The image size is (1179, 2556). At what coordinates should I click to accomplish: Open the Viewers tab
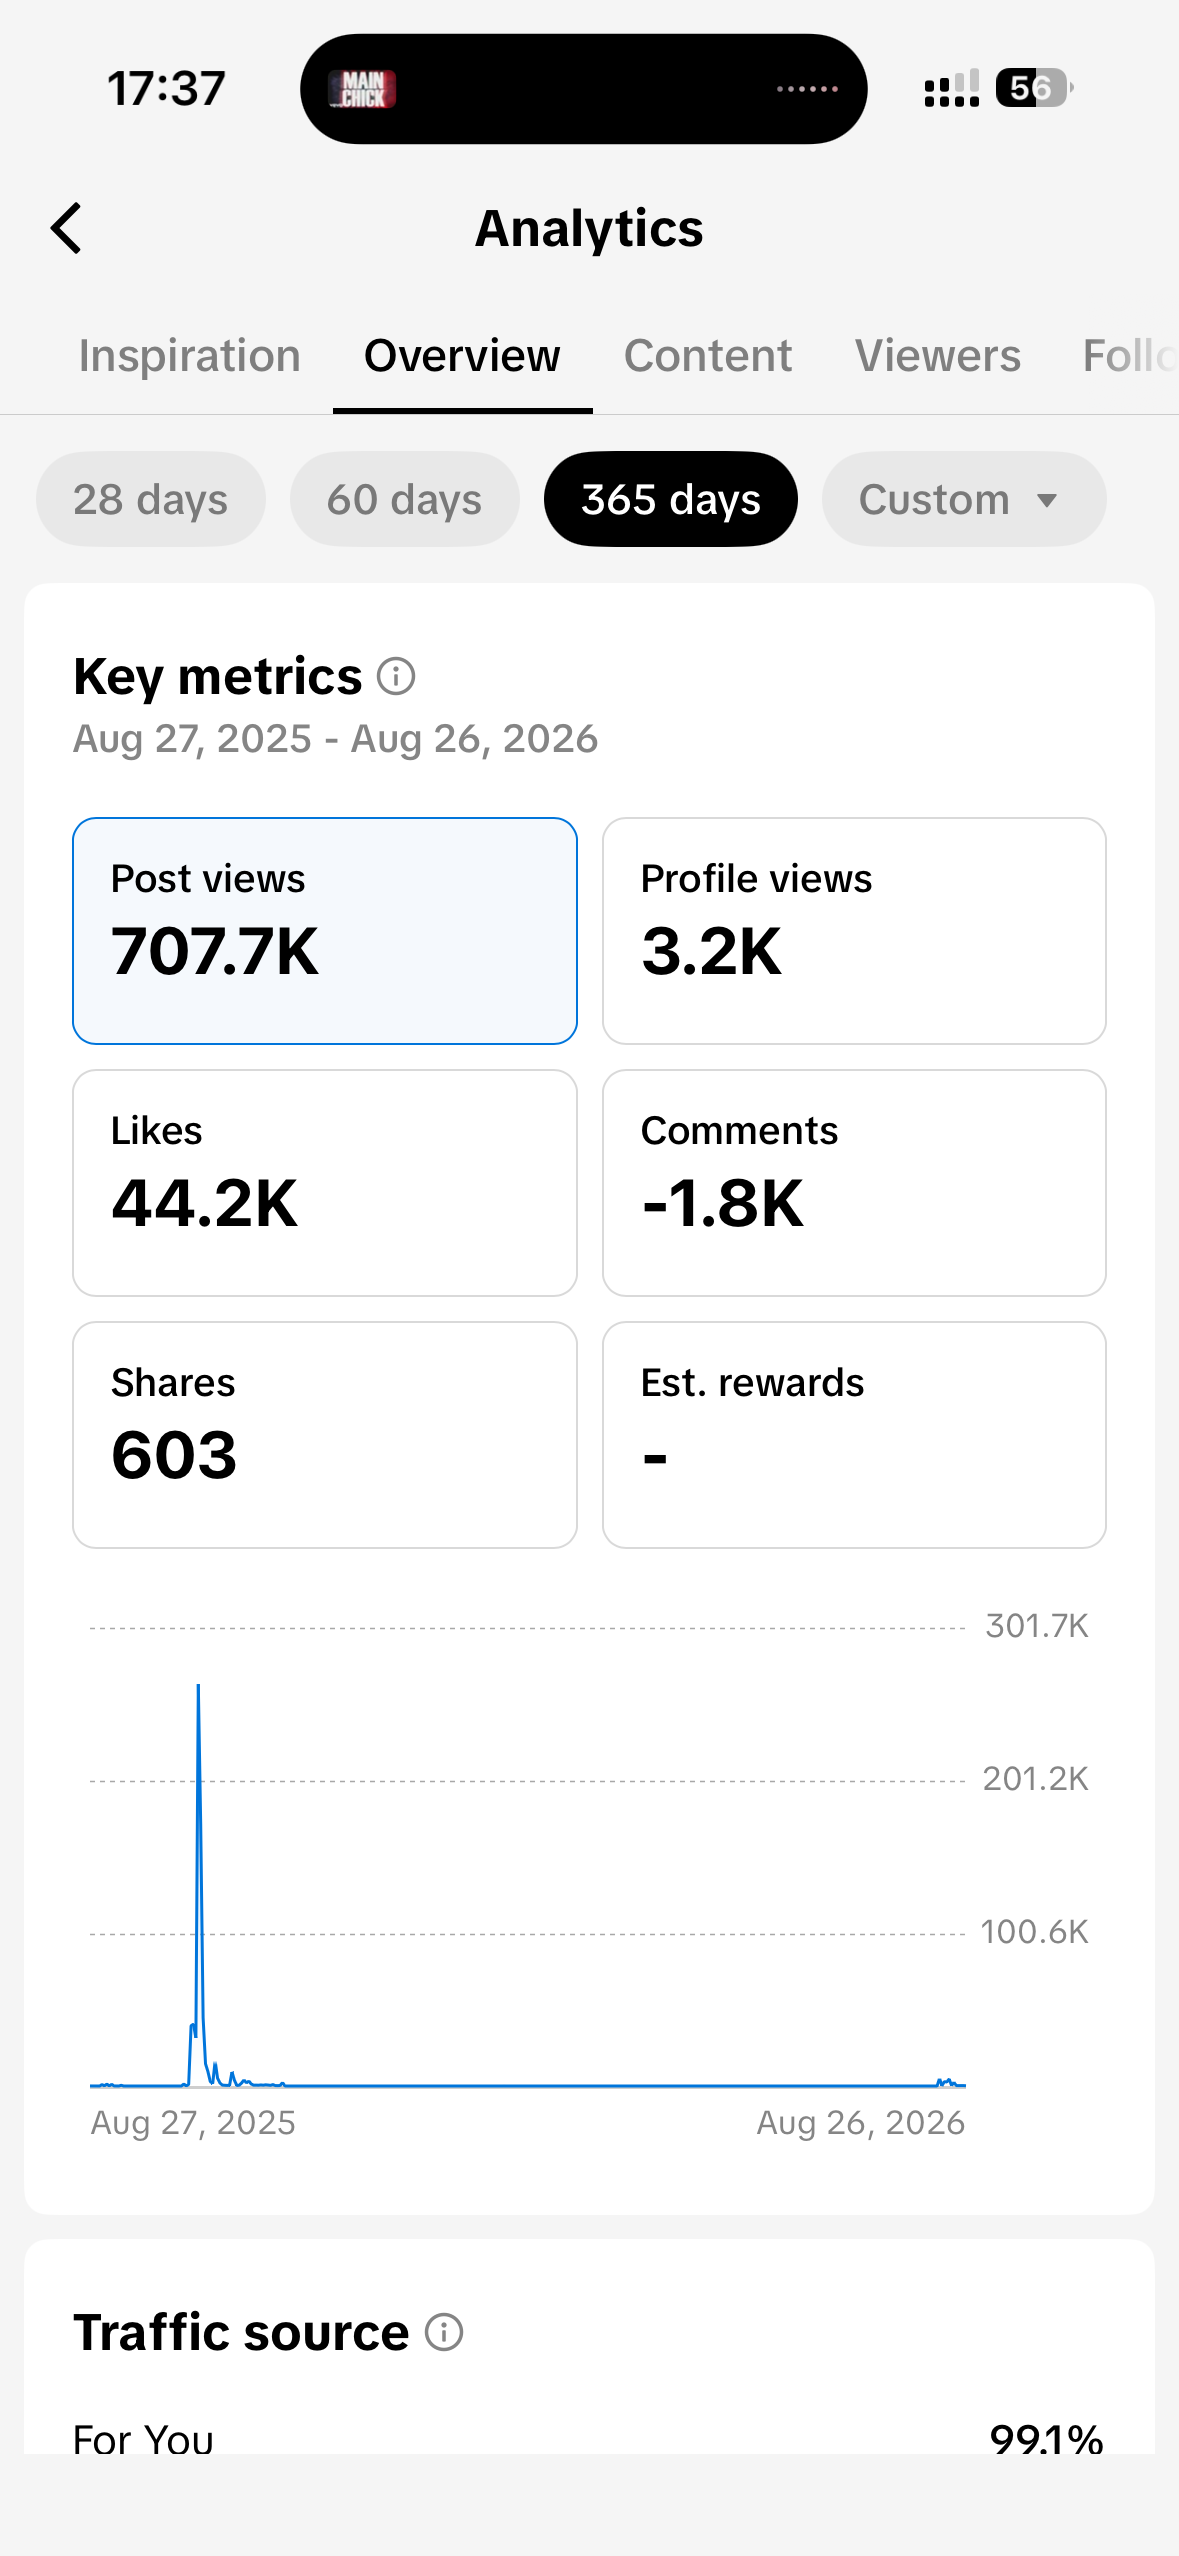tap(938, 356)
